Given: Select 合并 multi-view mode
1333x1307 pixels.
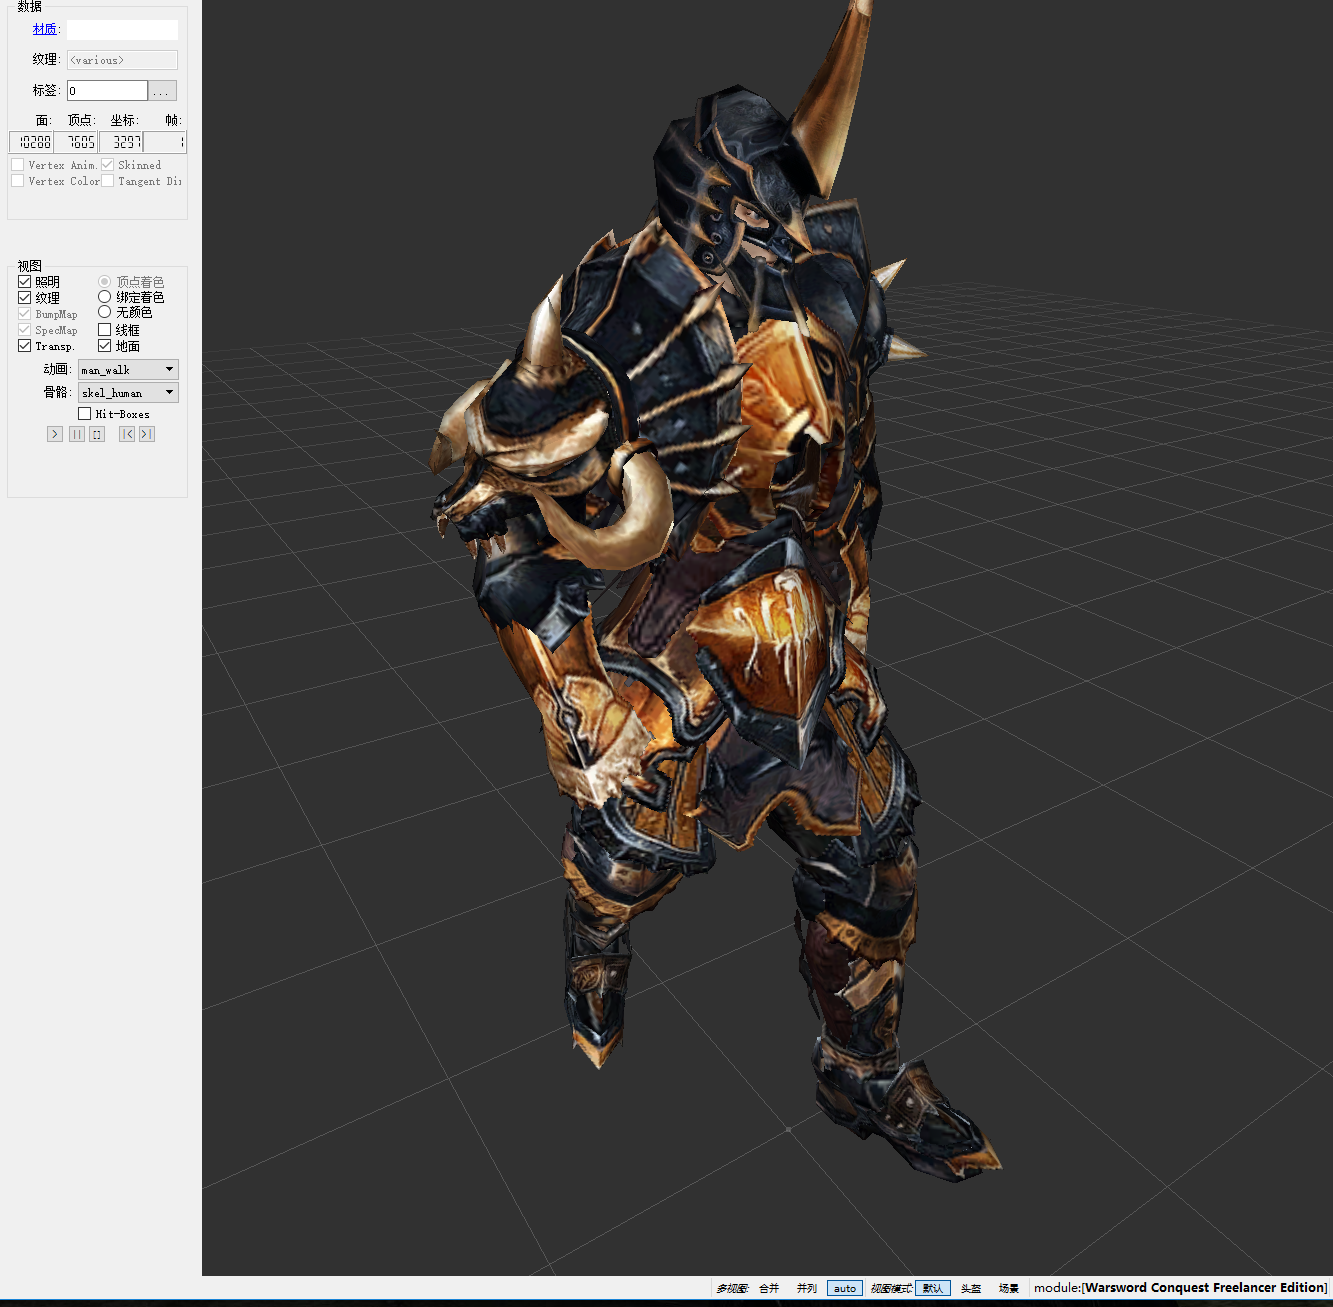Looking at the screenshot, I should click(769, 1288).
